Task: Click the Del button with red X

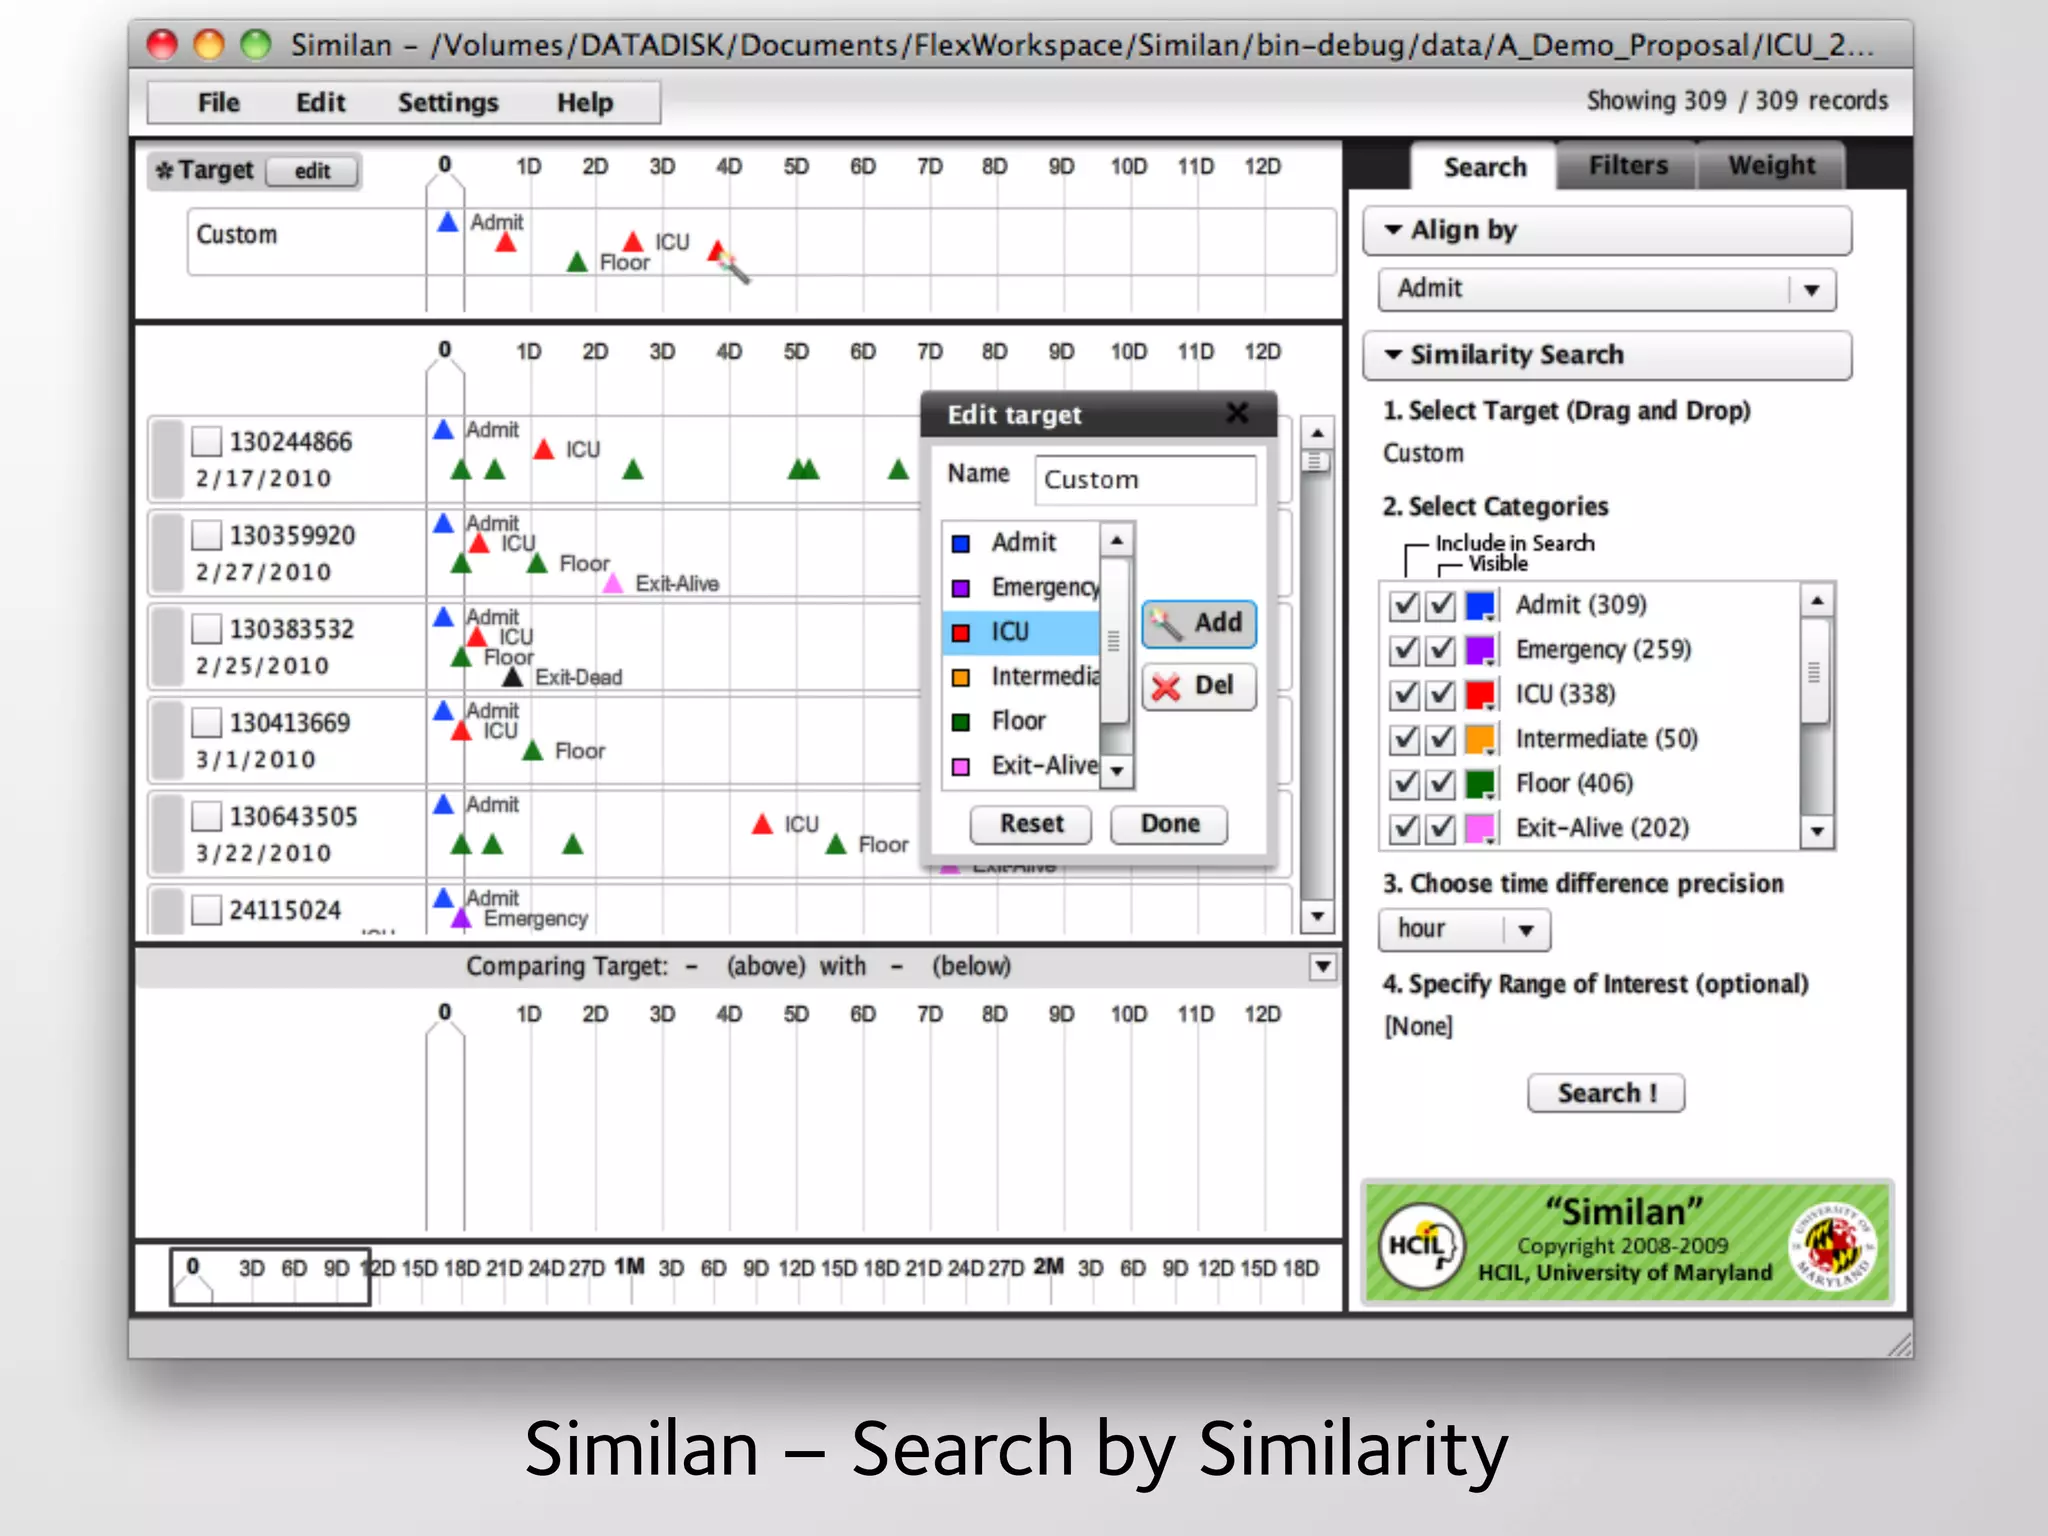Action: (1198, 686)
